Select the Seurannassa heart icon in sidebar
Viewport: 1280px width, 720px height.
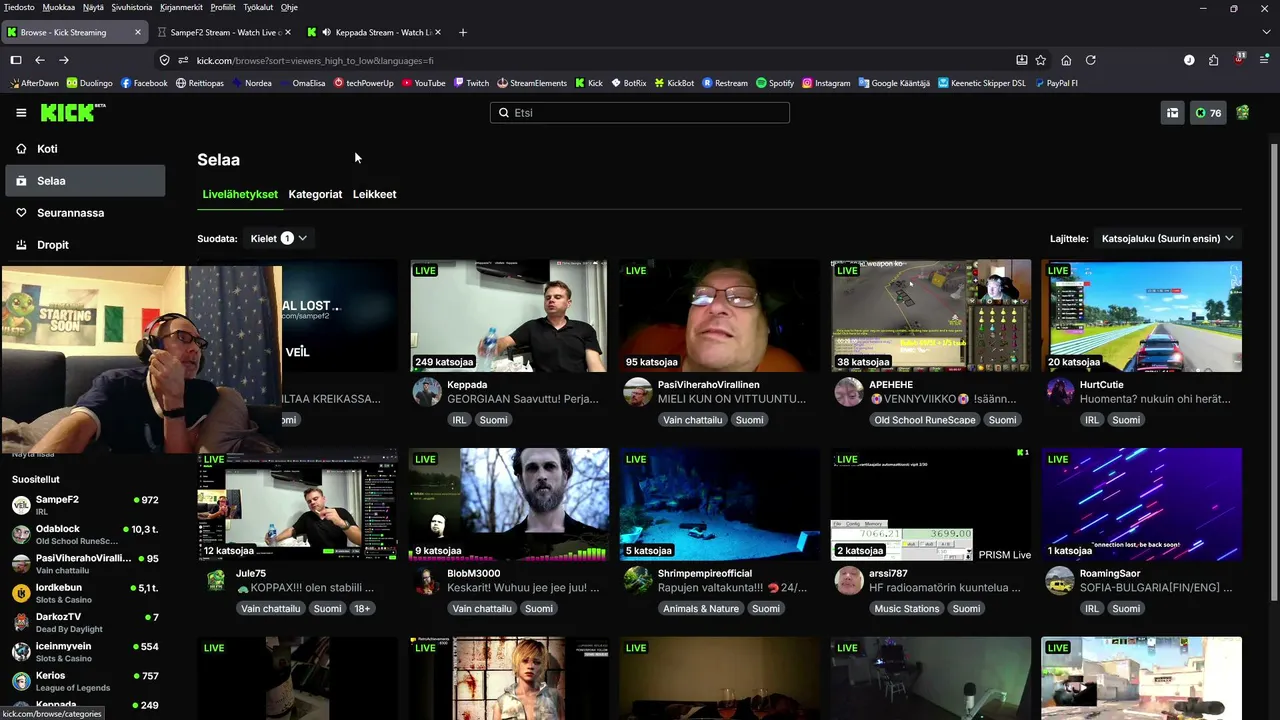coord(21,213)
